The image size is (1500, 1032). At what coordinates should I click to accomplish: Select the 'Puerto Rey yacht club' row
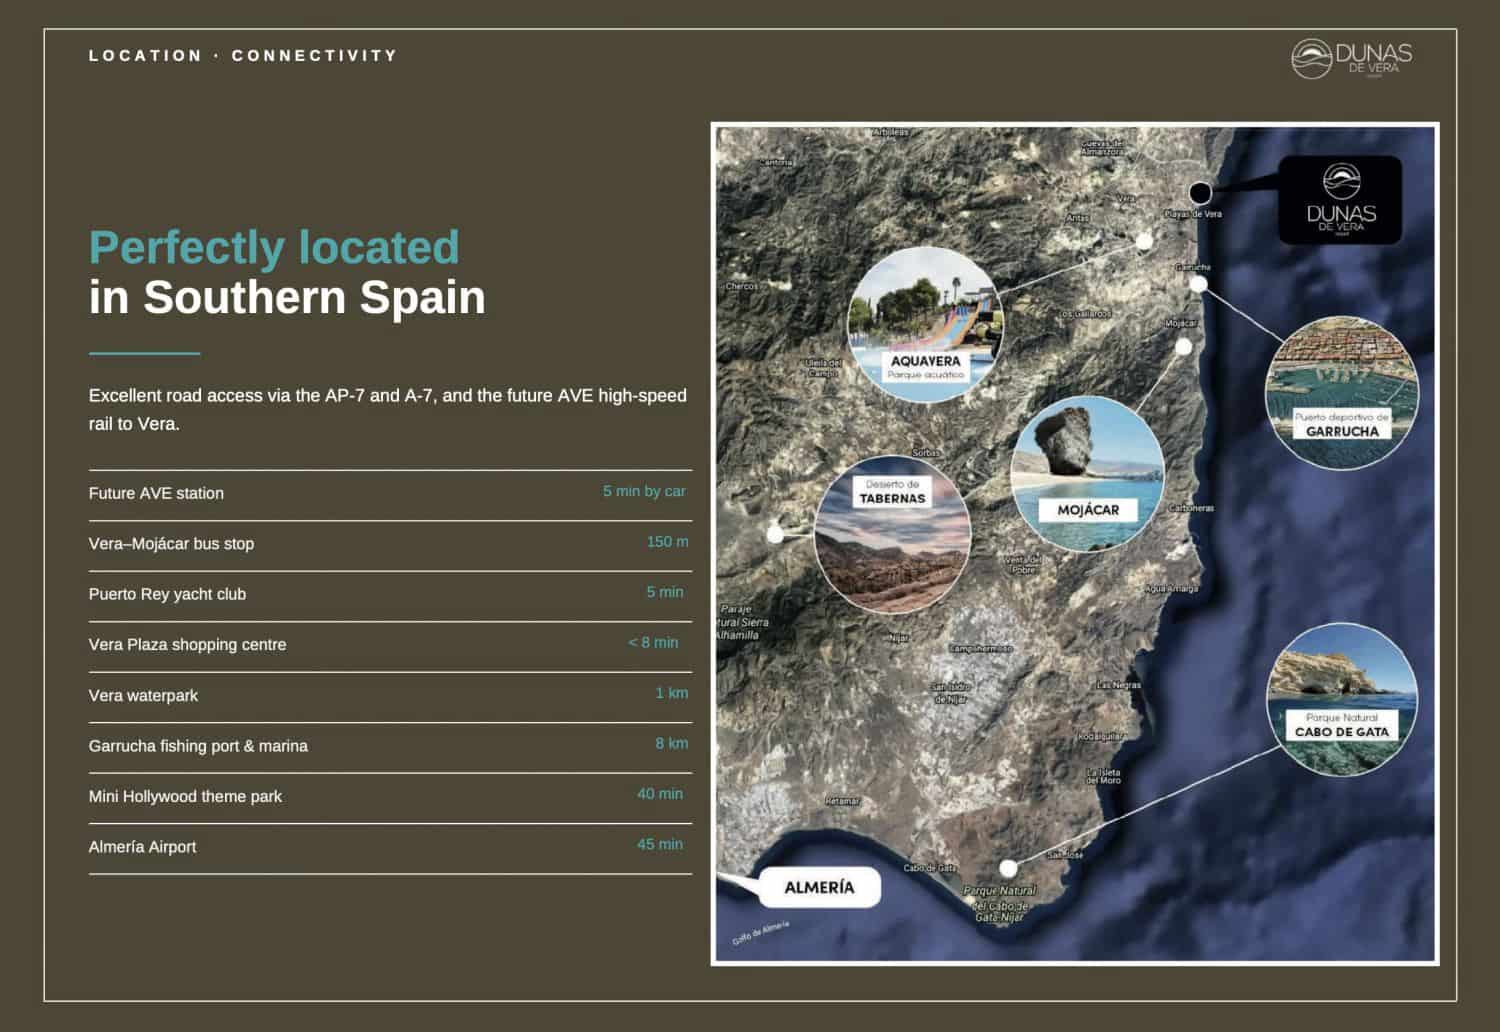pos(390,596)
